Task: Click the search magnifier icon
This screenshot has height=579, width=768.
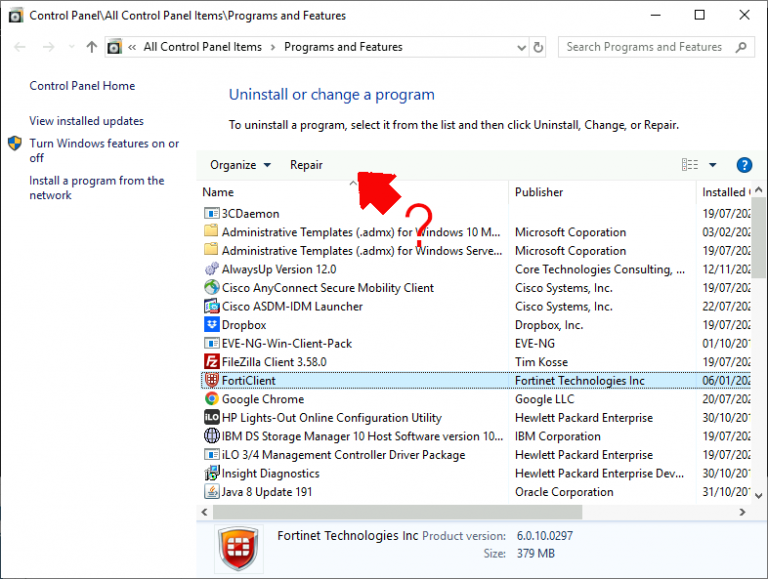Action: point(741,47)
